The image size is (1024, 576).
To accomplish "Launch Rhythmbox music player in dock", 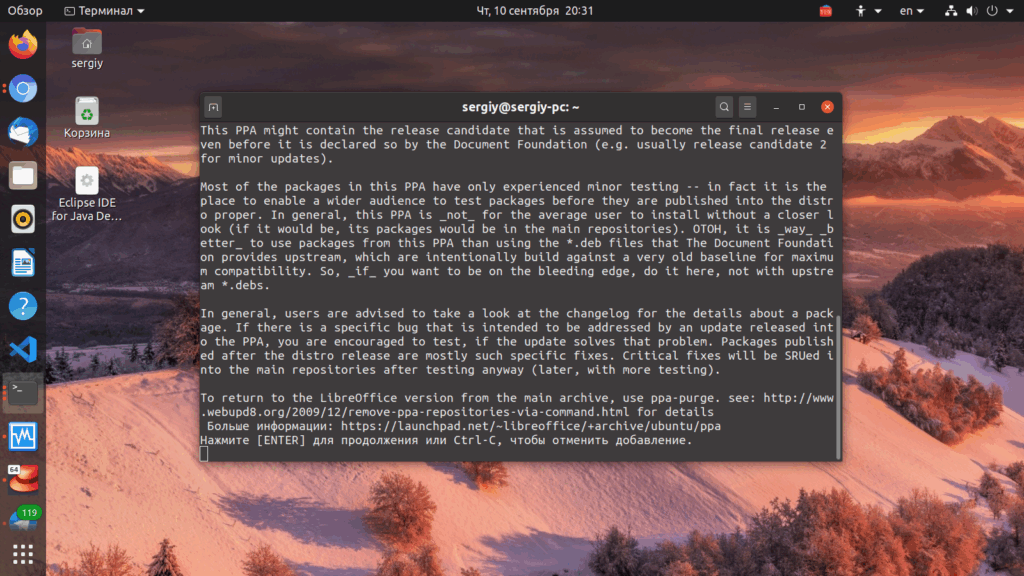I will point(23,219).
